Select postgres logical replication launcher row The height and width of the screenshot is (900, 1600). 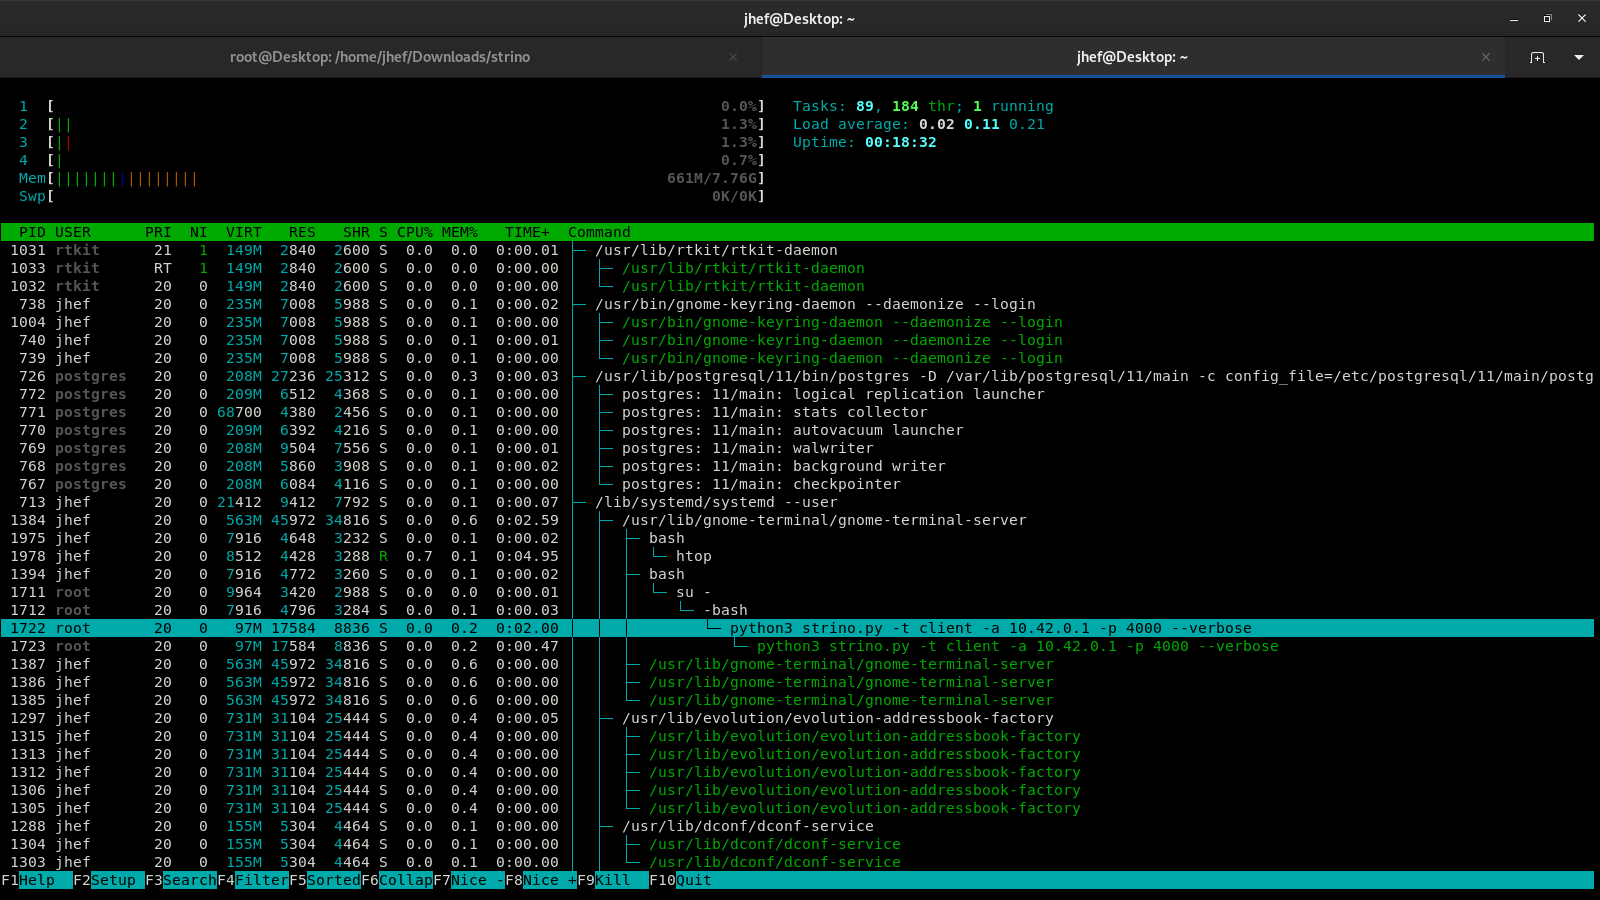(797, 394)
